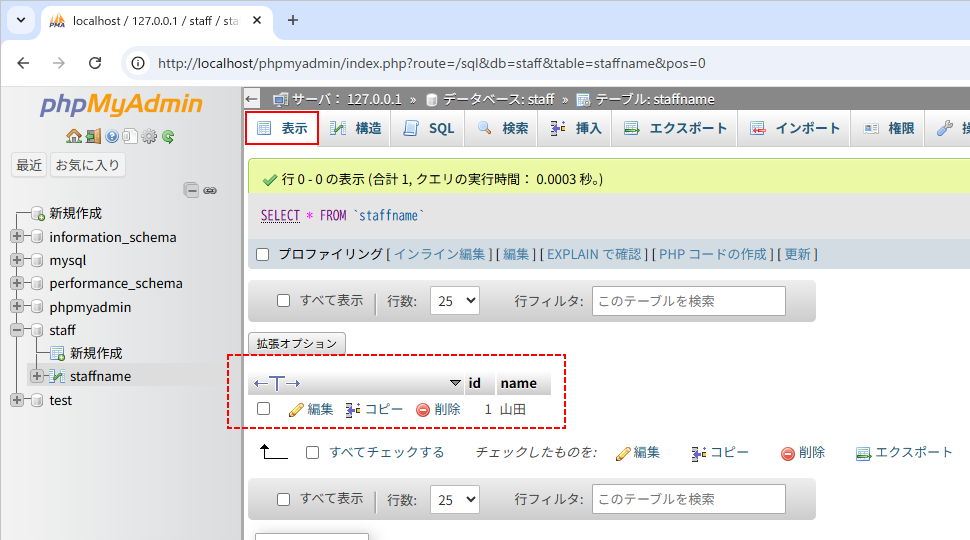The image size is (970, 540).
Task: Collapse all navigation tree items icon
Action: 191,190
